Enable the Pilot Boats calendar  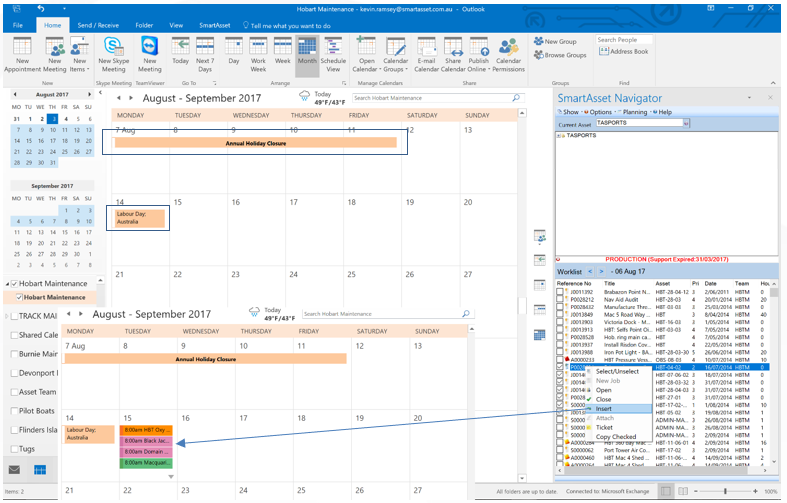tap(14, 411)
